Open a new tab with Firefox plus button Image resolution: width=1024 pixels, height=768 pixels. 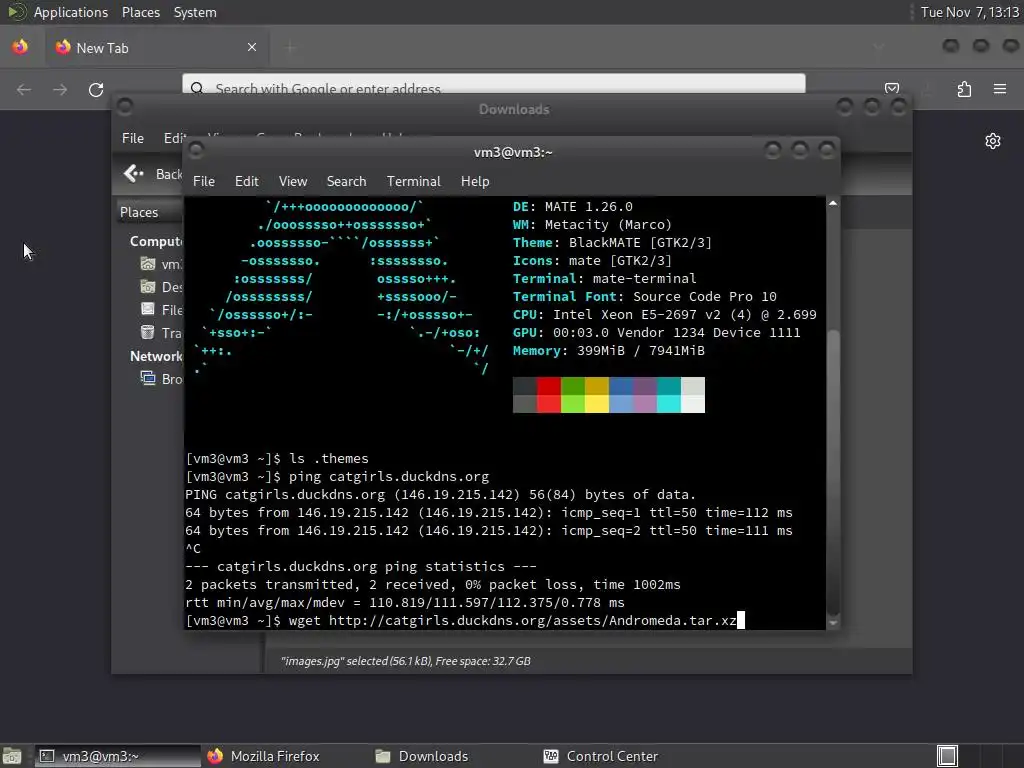(x=290, y=47)
